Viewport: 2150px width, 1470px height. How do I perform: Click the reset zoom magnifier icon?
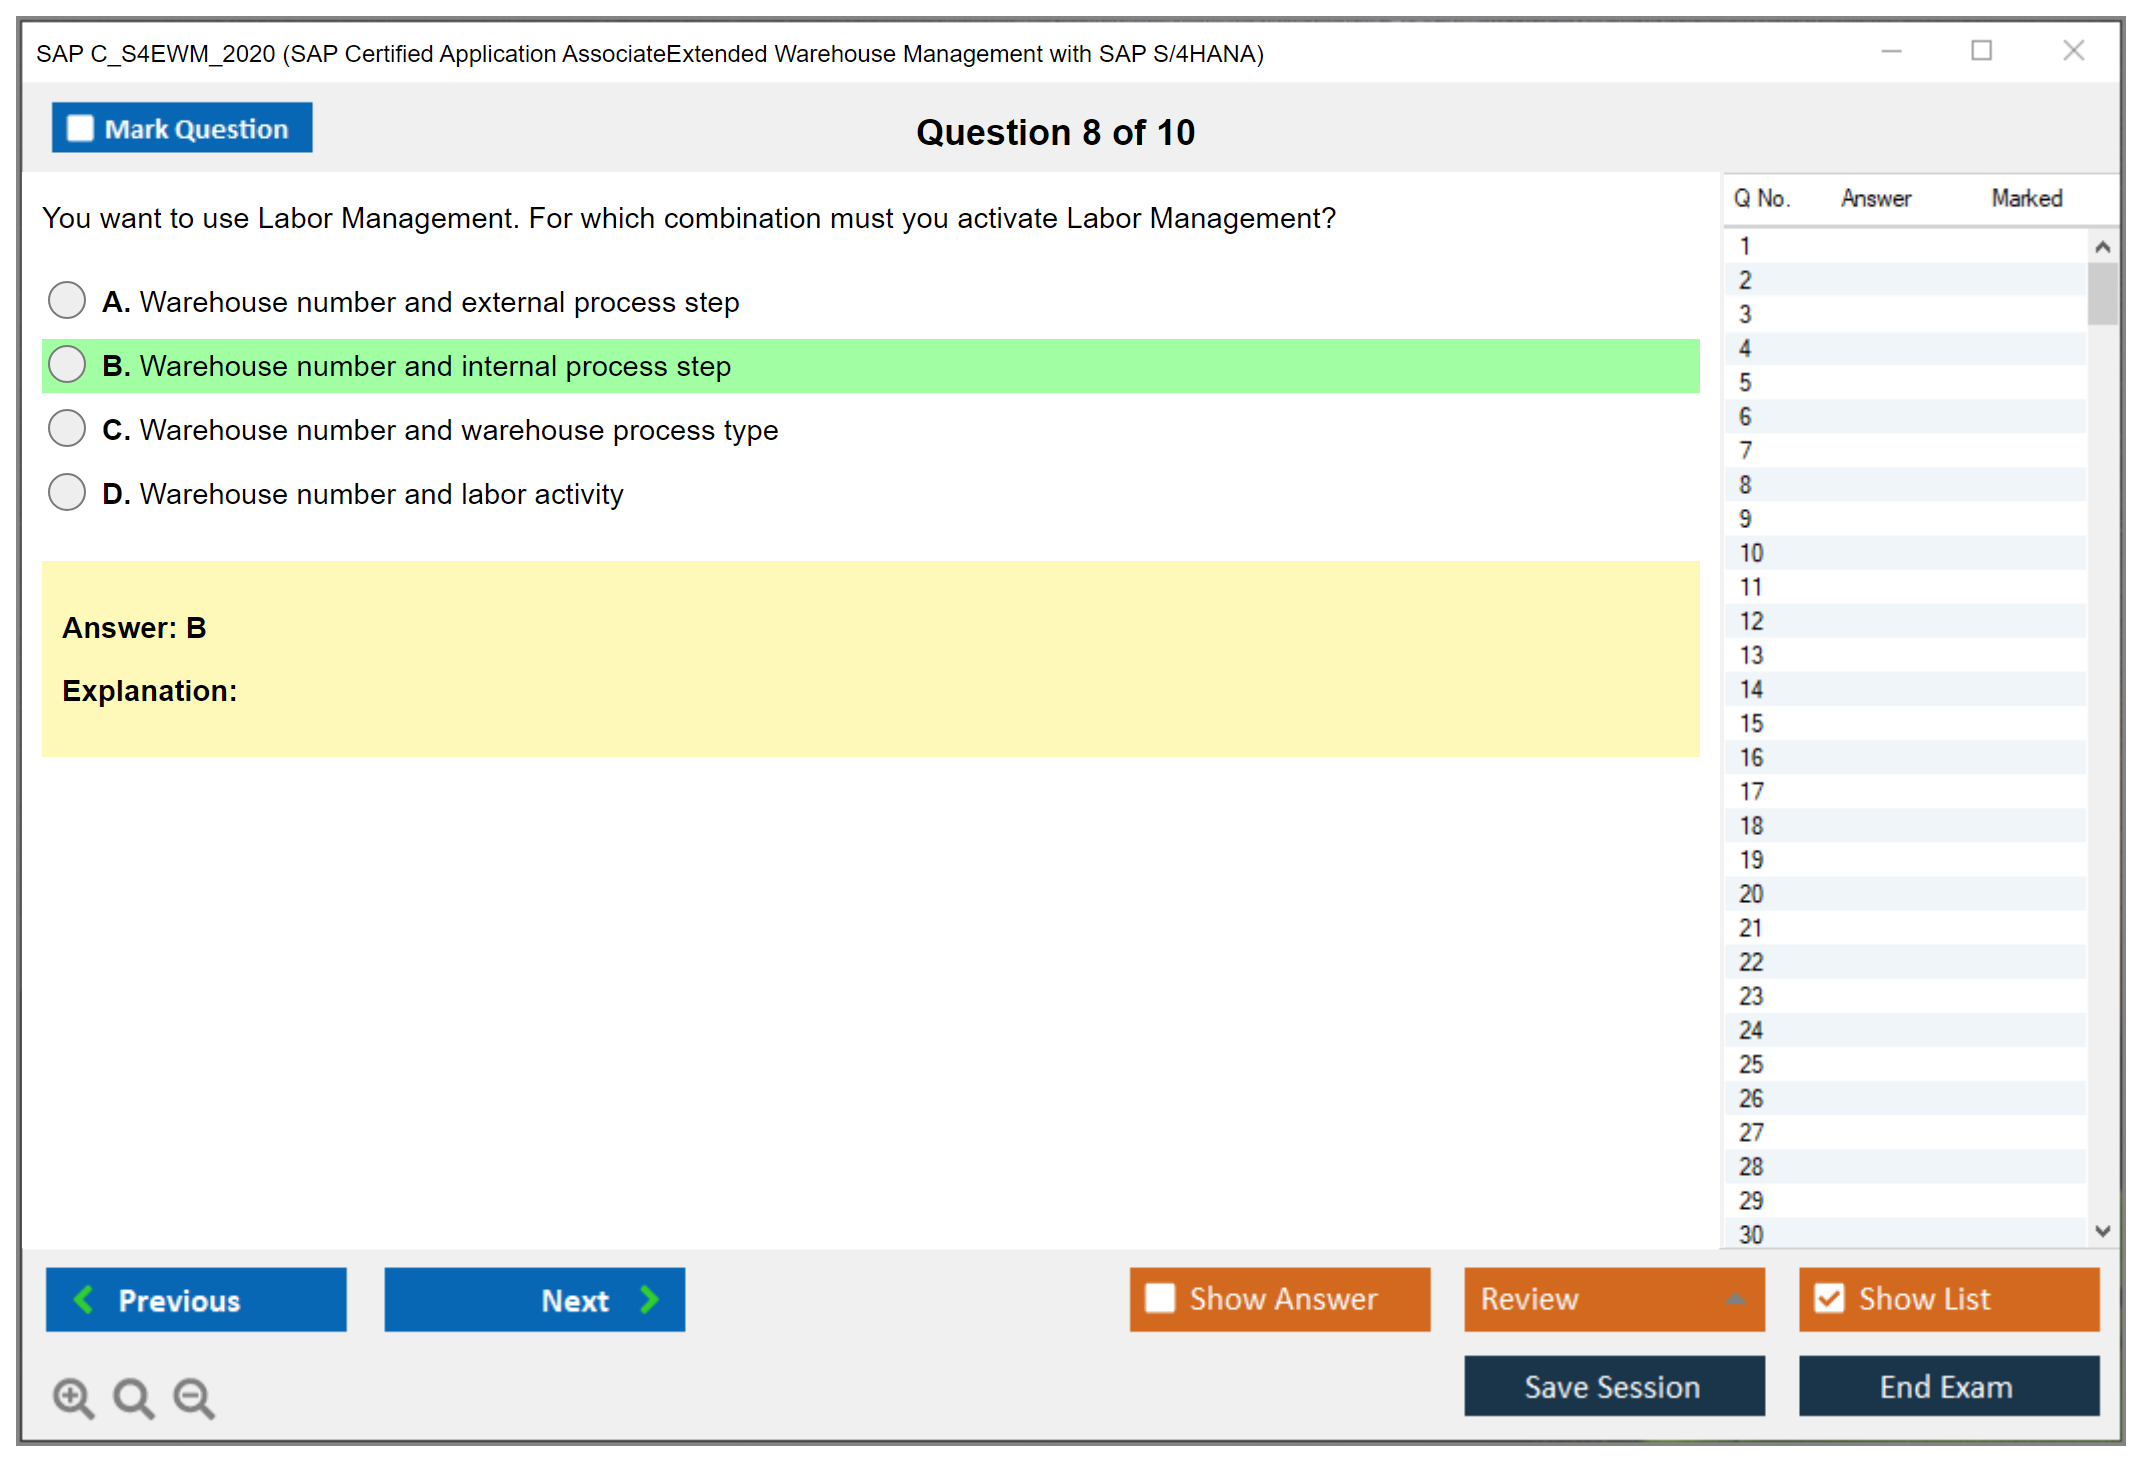[x=133, y=1397]
